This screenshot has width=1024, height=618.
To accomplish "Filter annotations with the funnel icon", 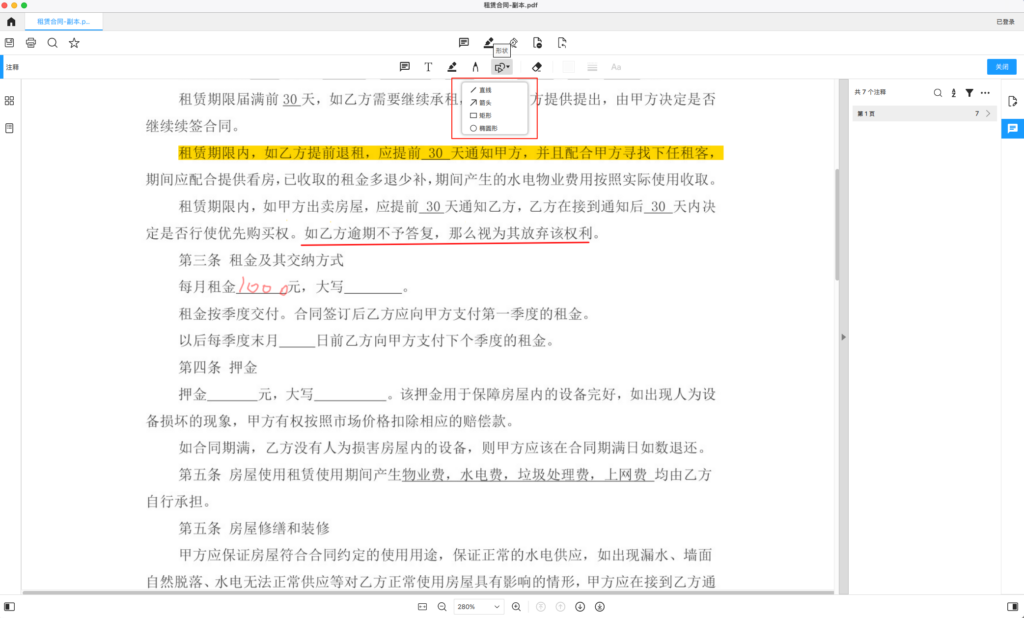I will (x=969, y=92).
